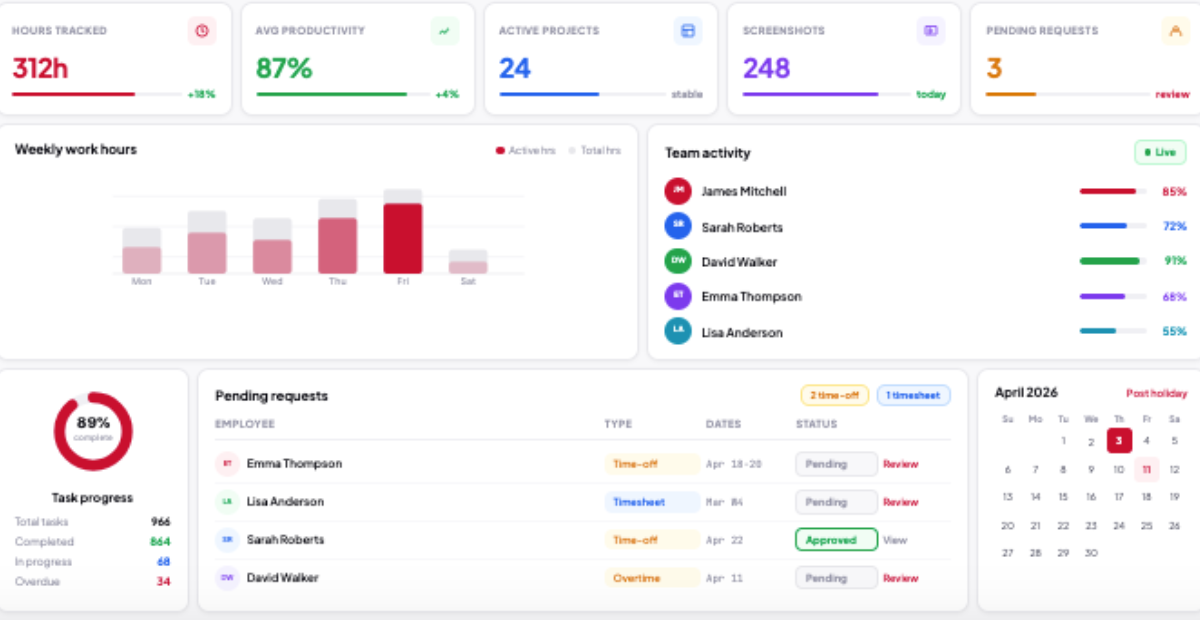Click the 312h hours tracked value
This screenshot has height=620, width=1200.
tap(39, 68)
